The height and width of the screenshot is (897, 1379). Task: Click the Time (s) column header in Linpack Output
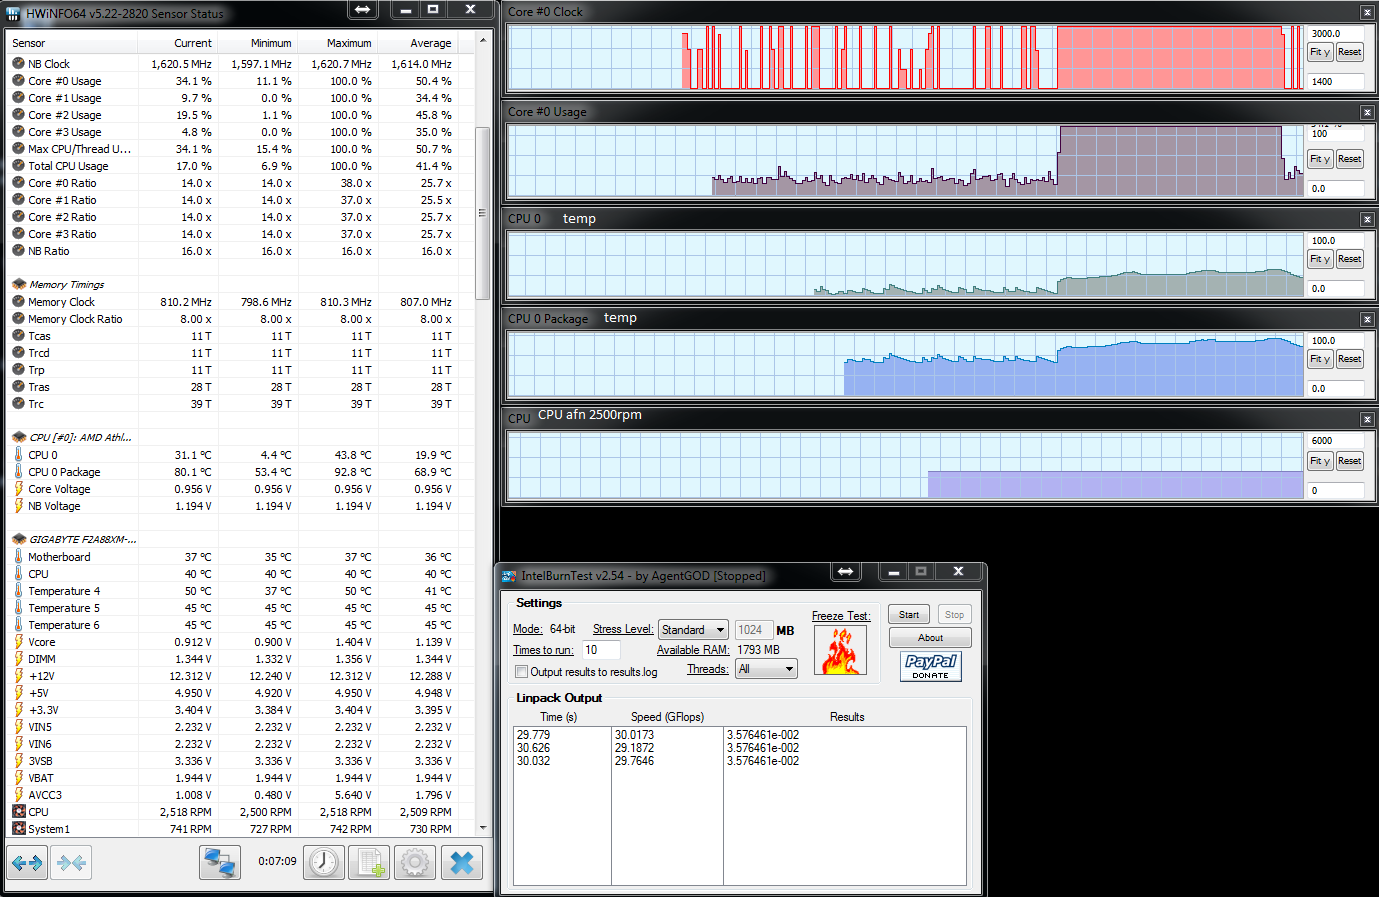pos(559,717)
